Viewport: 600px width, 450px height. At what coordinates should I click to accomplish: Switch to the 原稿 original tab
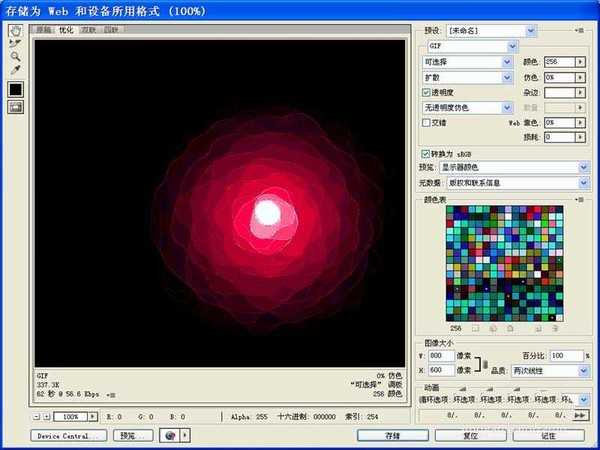coord(44,31)
